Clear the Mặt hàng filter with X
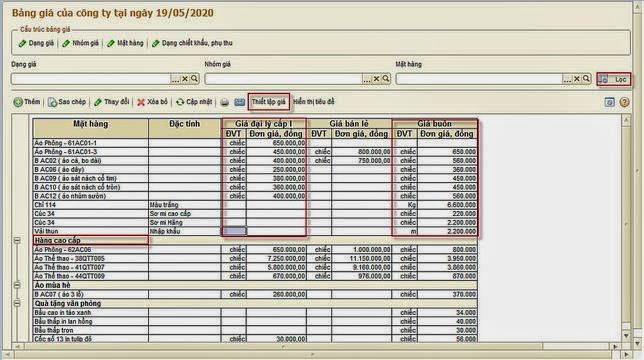Viewport: 644px width, 360px height. 577,79
